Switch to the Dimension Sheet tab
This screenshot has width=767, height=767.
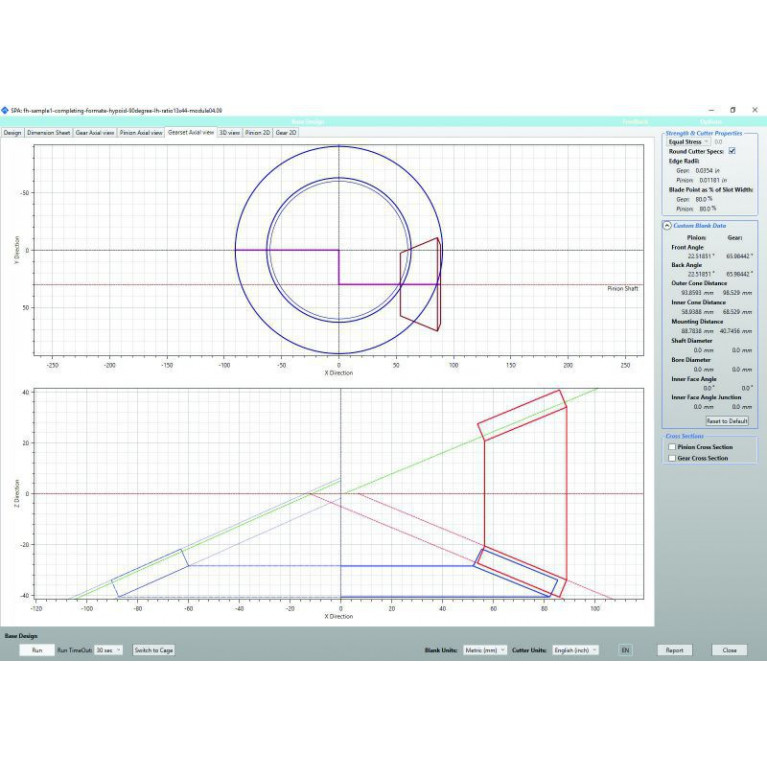pos(48,132)
